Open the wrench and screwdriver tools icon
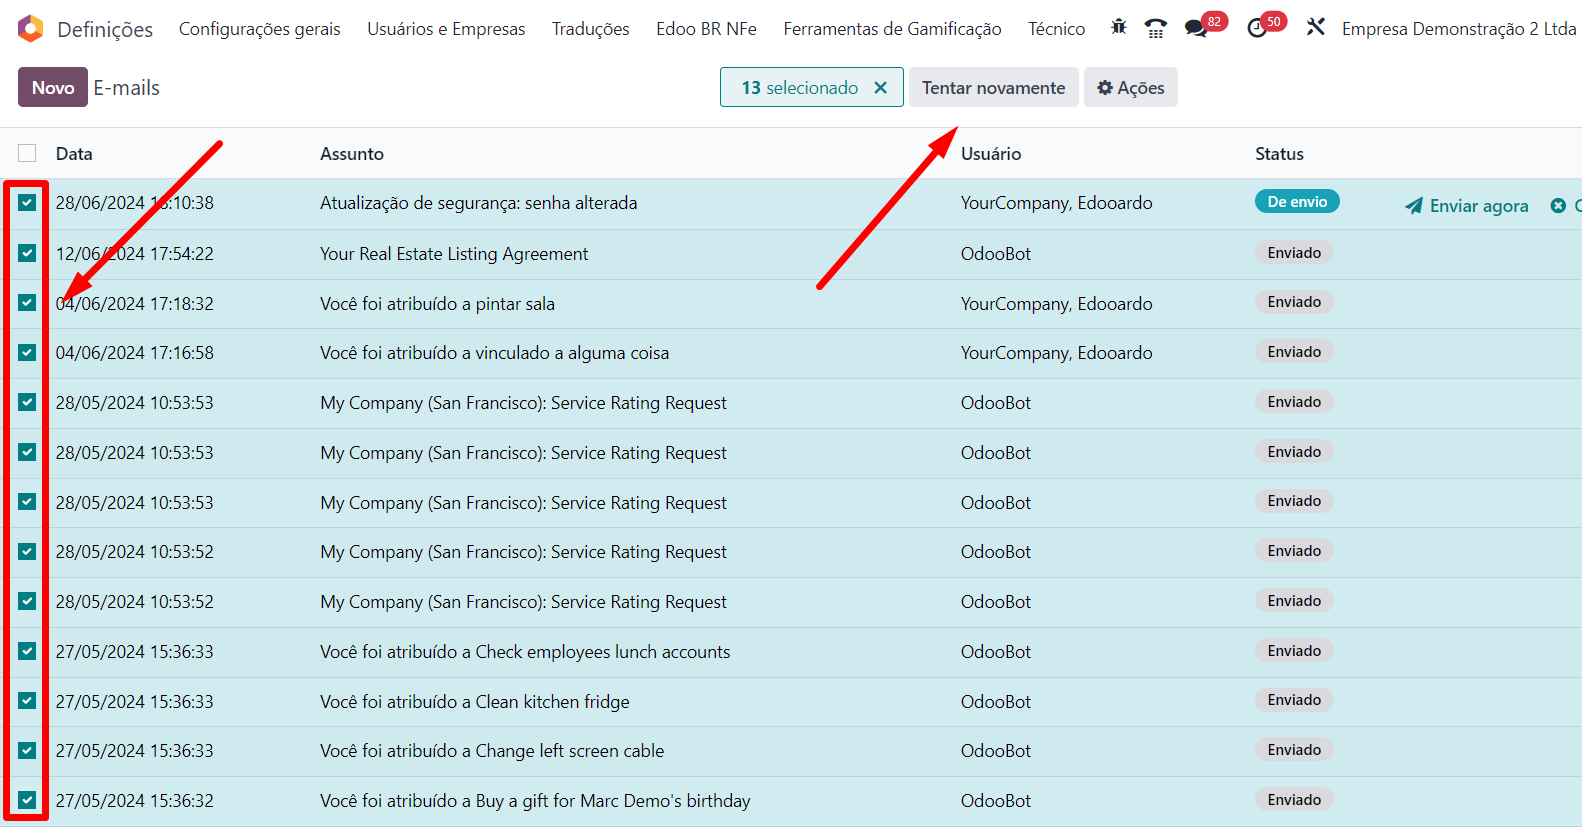The width and height of the screenshot is (1582, 827). pos(1316,28)
